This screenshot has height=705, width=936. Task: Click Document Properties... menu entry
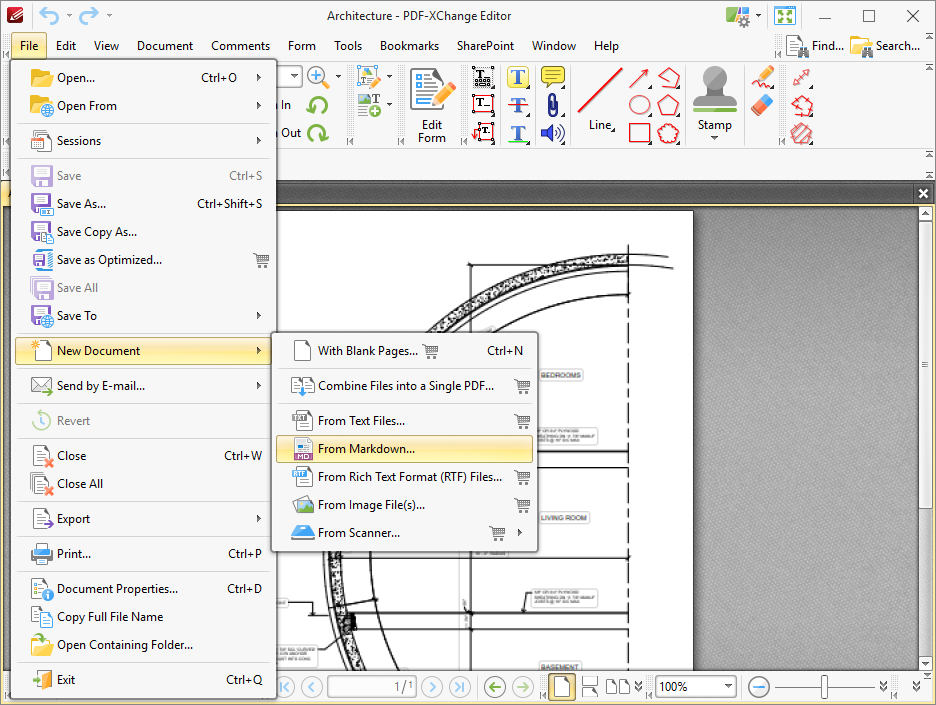[143, 589]
